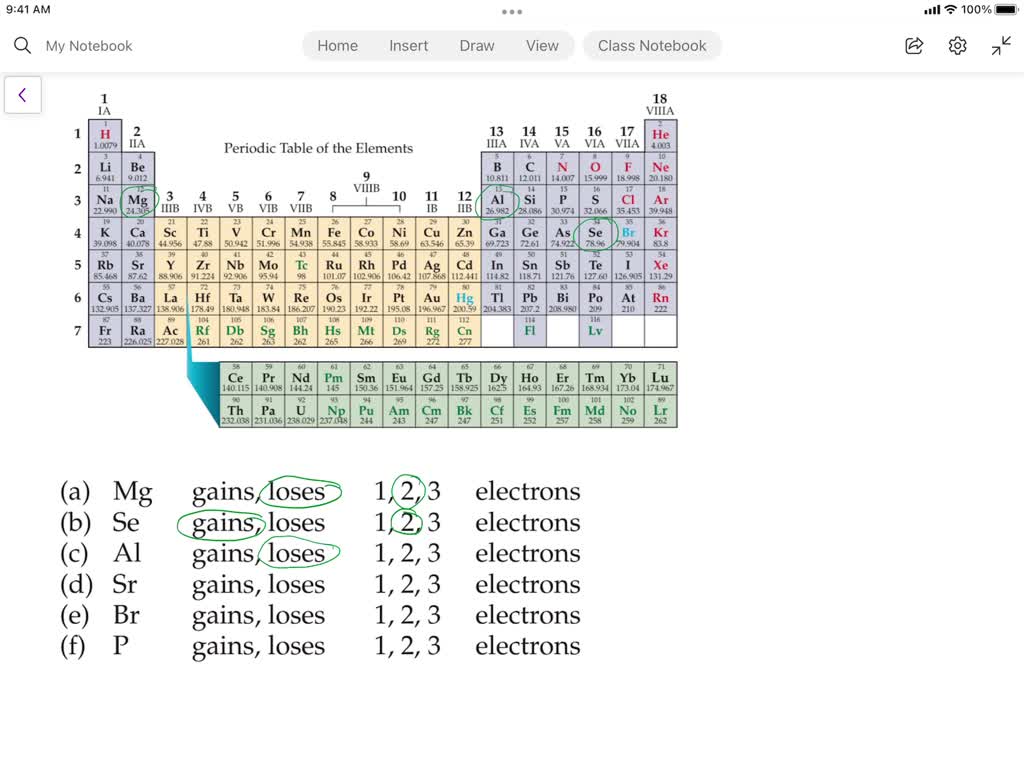Switch to the Draw tab
The width and height of the screenshot is (1024, 768).
(x=477, y=45)
